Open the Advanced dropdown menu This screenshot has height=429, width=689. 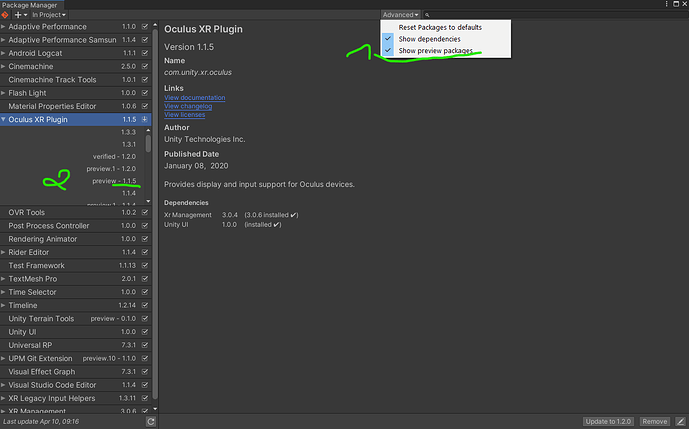tap(400, 15)
